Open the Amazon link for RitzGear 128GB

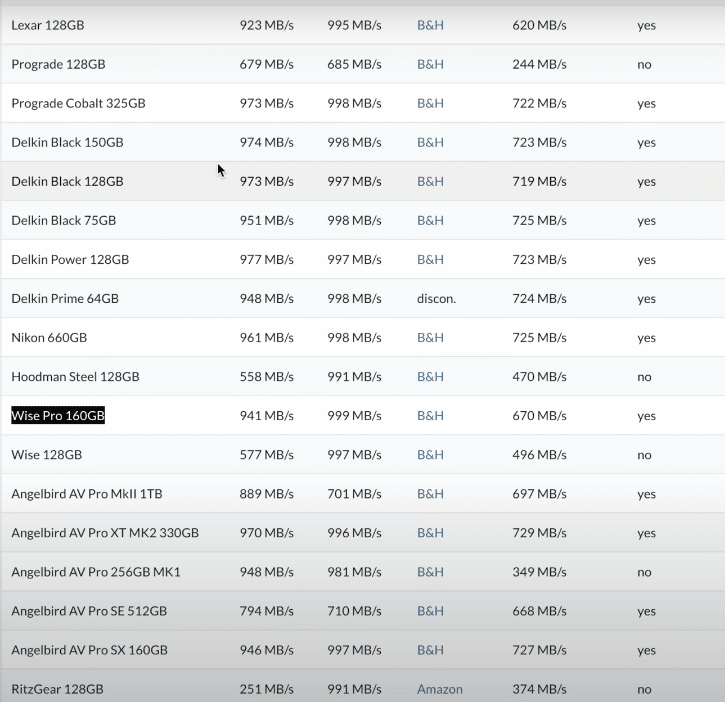tap(440, 689)
